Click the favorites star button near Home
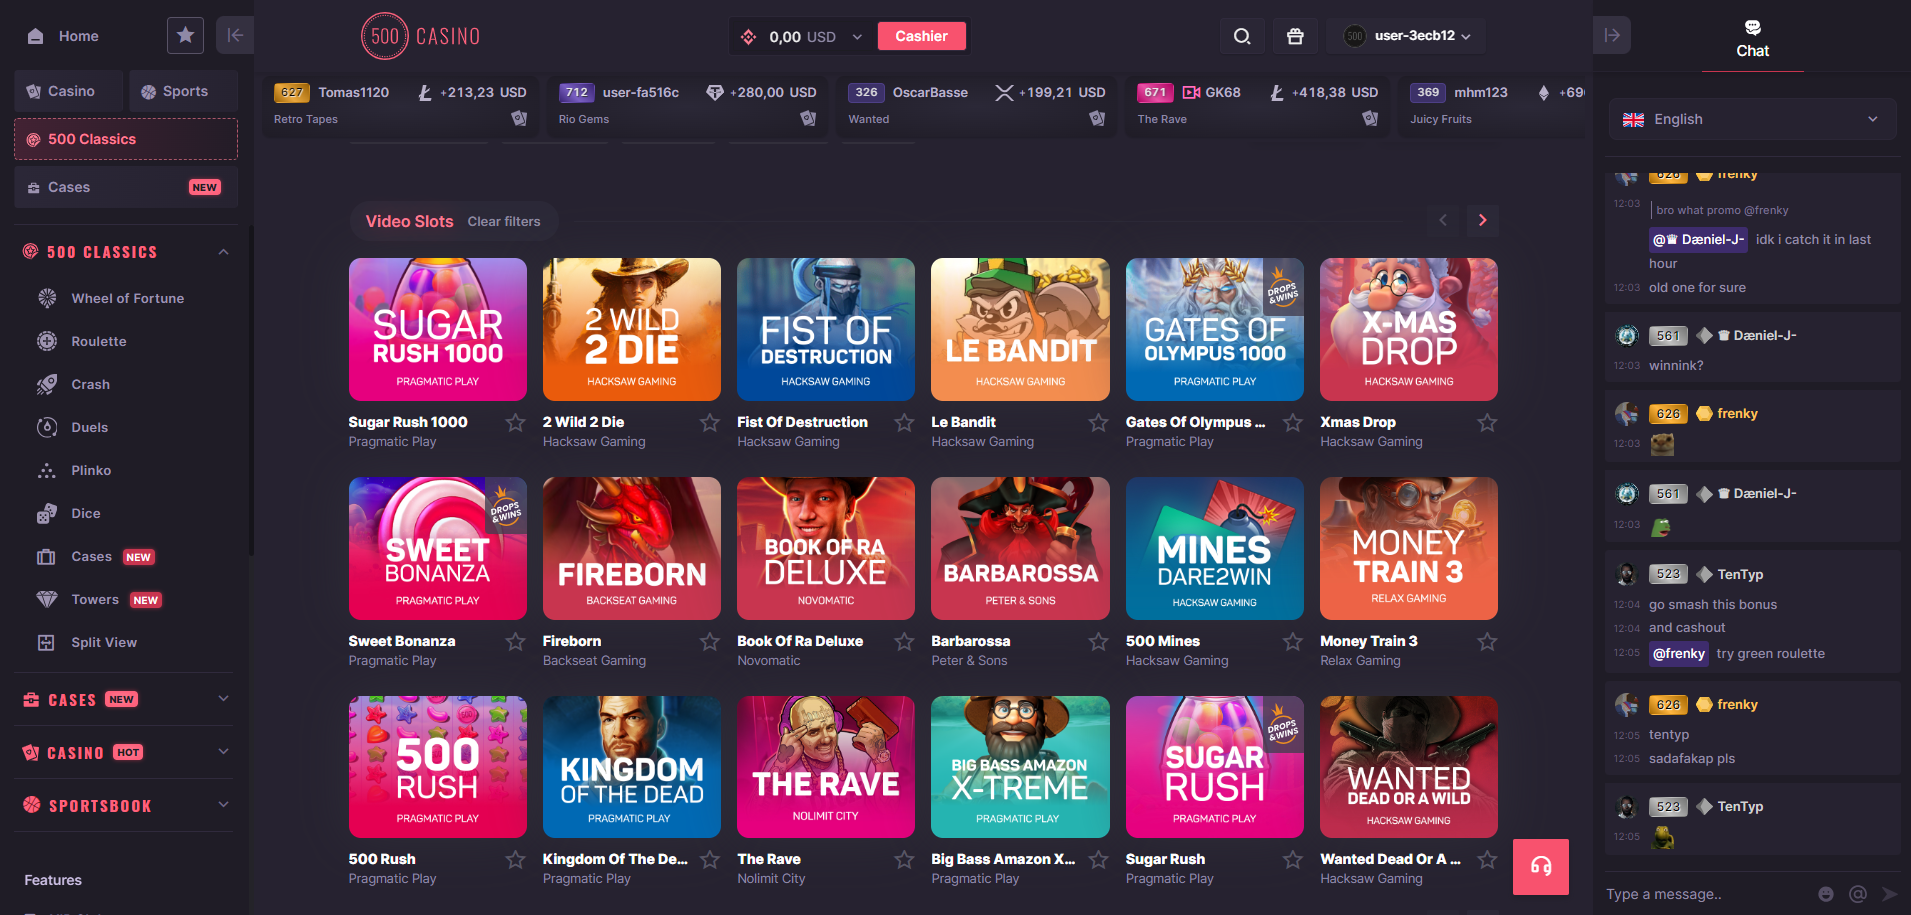 (x=185, y=36)
